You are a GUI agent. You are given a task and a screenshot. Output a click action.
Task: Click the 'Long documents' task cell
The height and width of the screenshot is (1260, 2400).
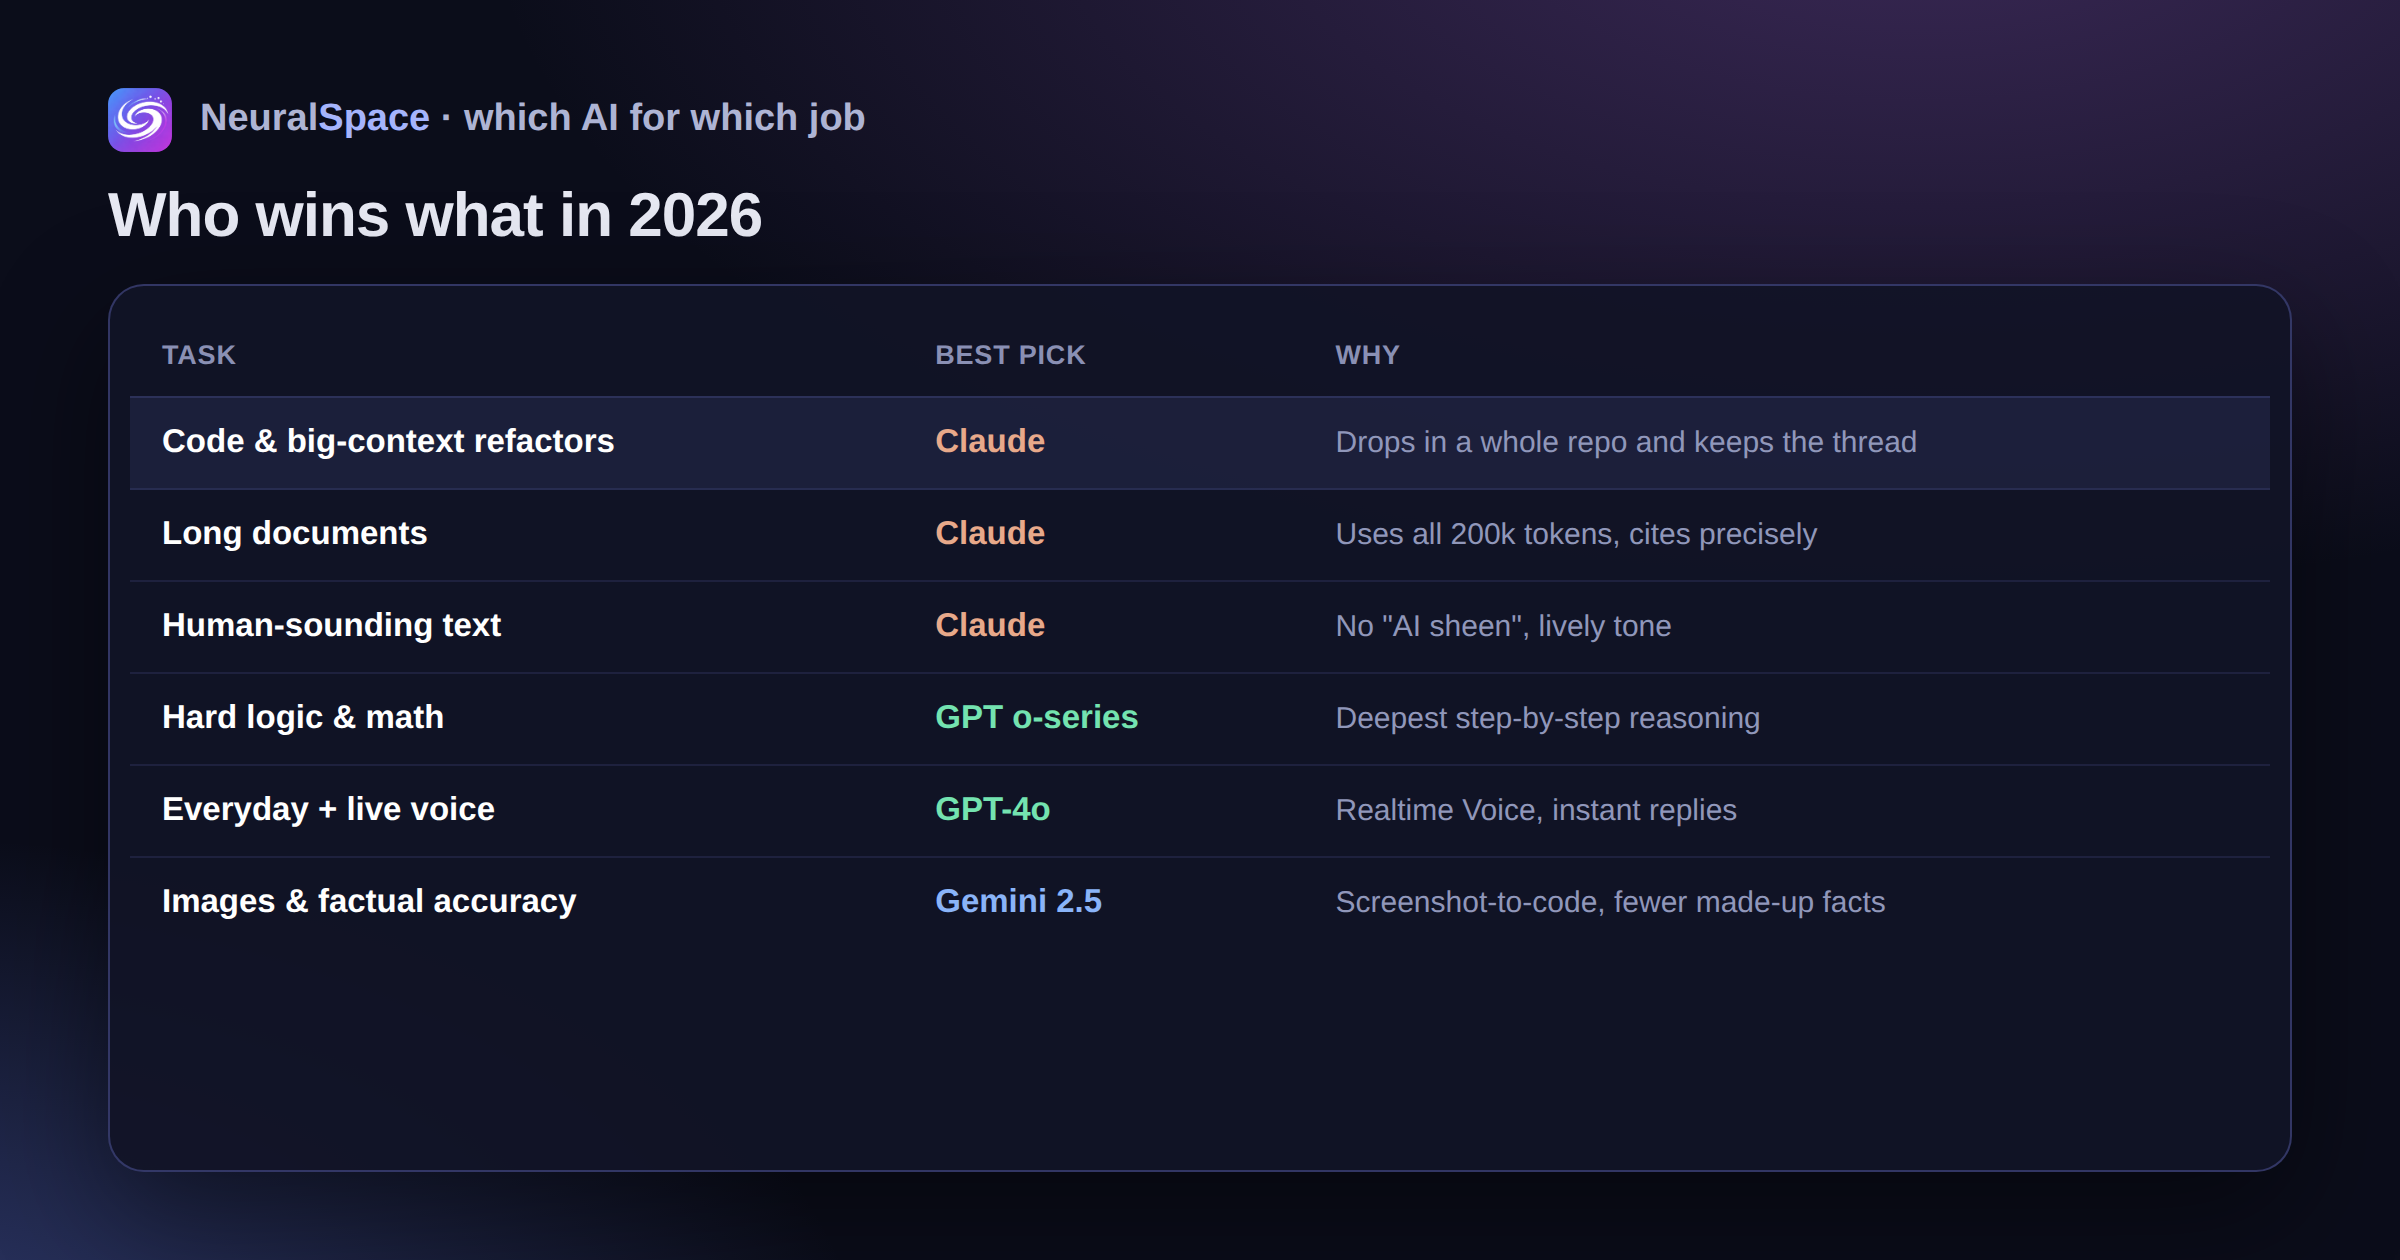point(295,533)
